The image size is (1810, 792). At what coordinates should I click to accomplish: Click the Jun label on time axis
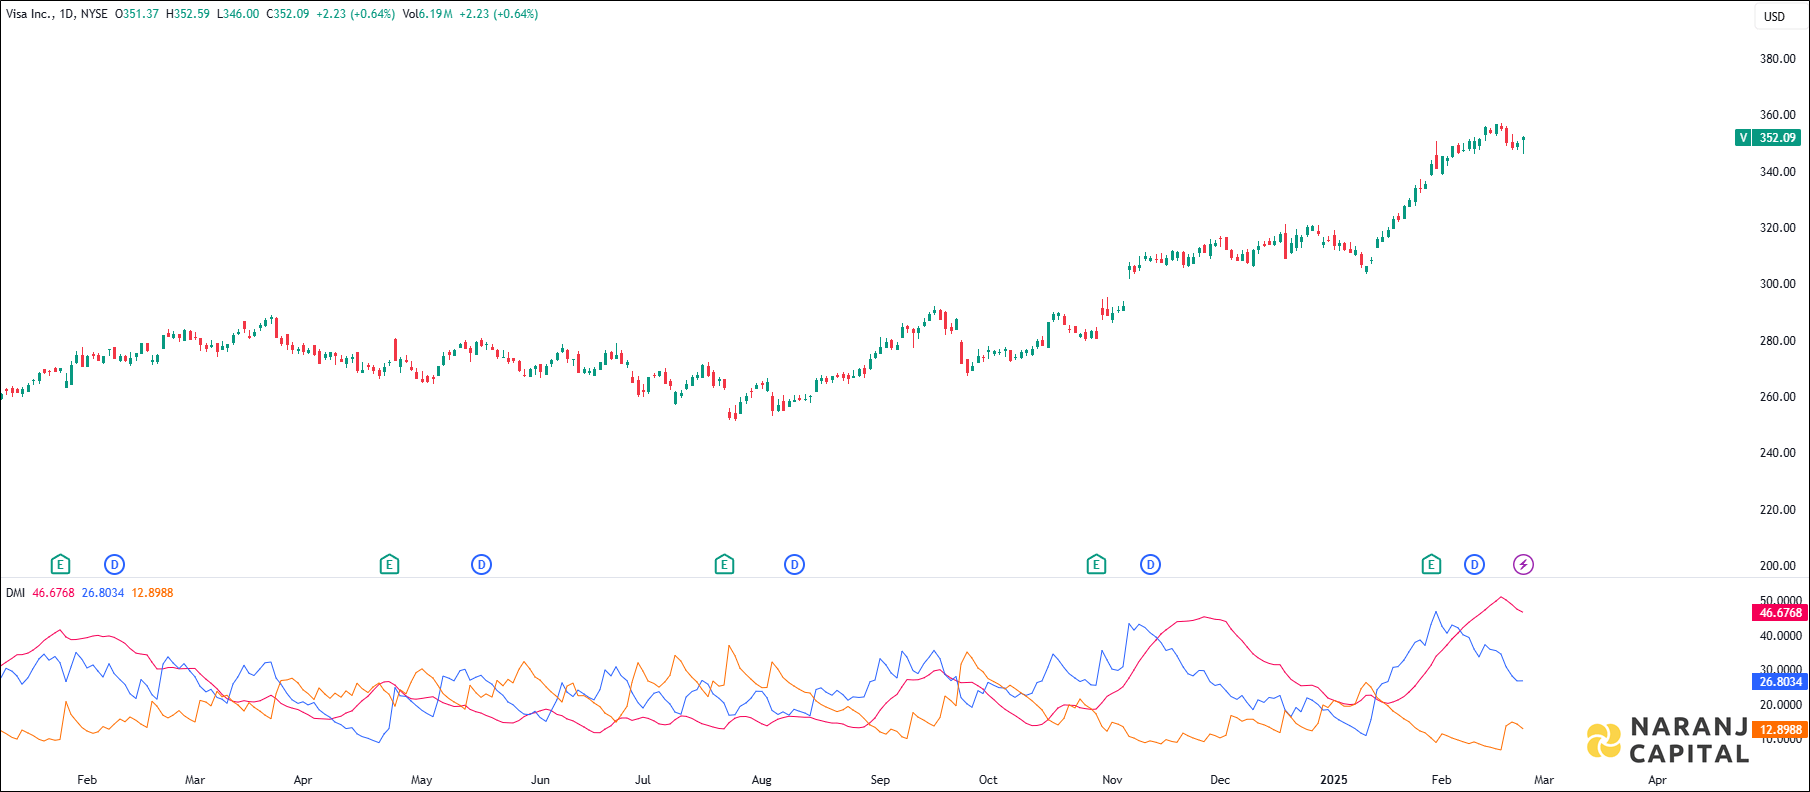point(540,780)
